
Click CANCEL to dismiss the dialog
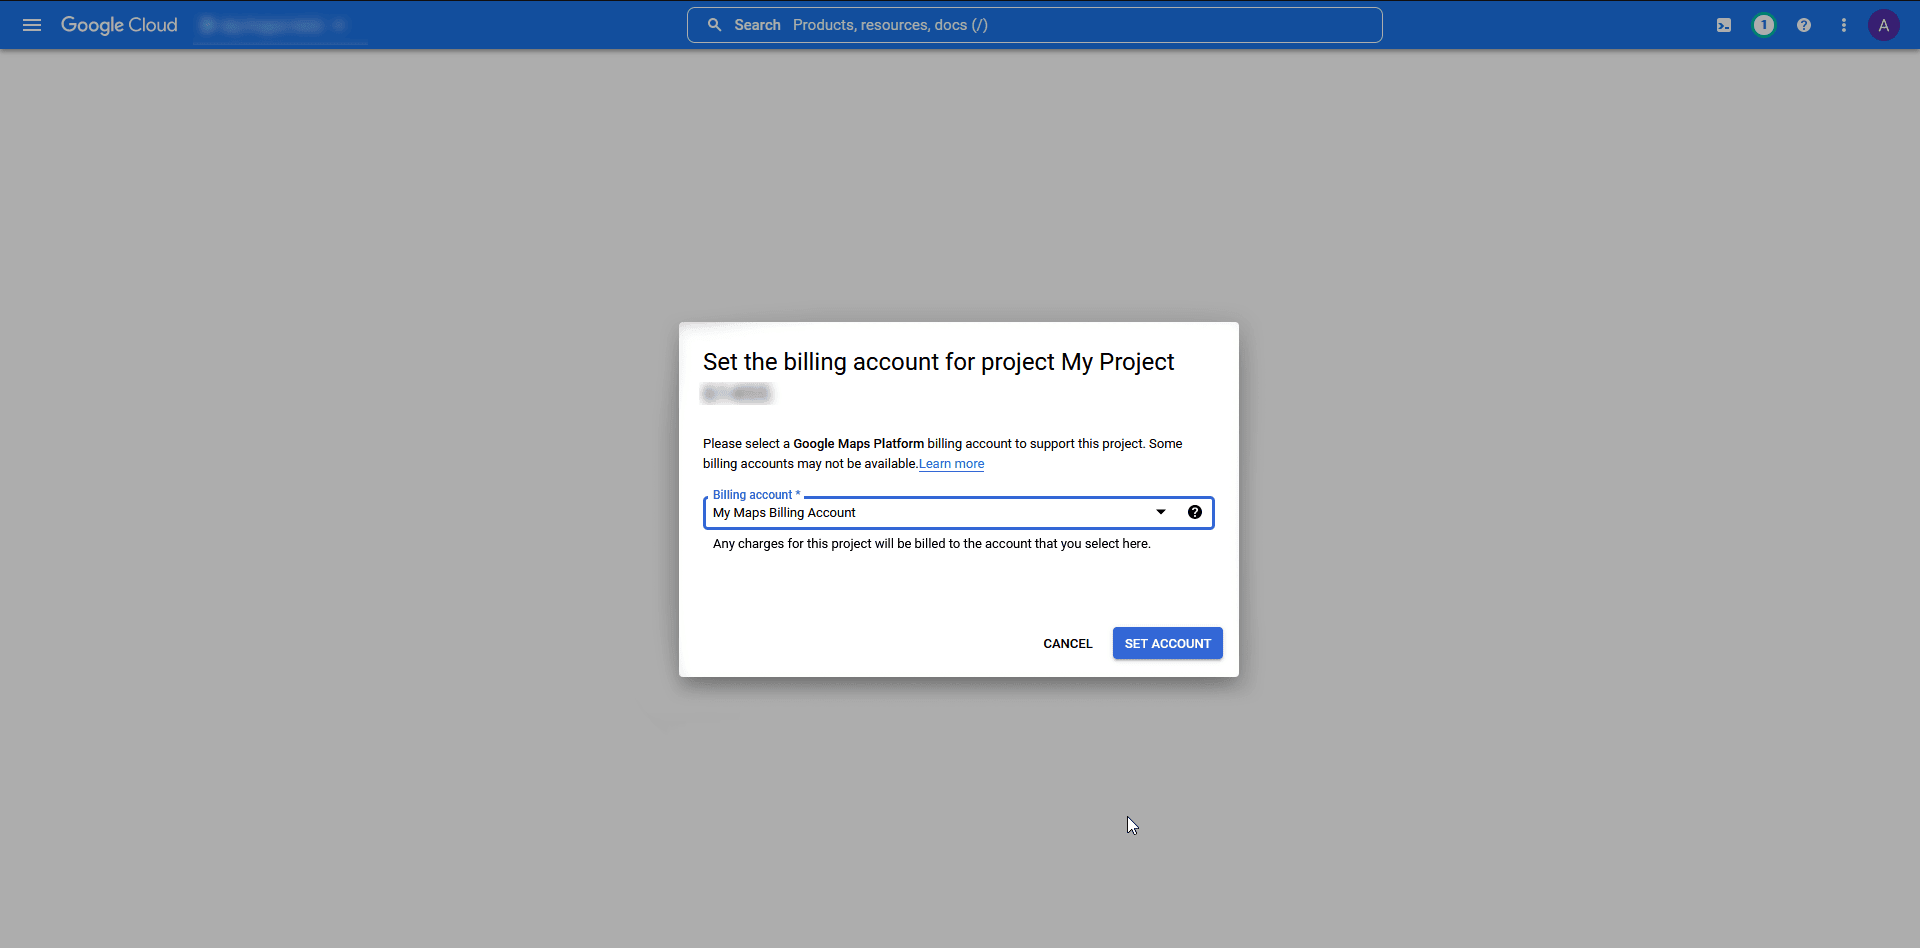click(1067, 643)
